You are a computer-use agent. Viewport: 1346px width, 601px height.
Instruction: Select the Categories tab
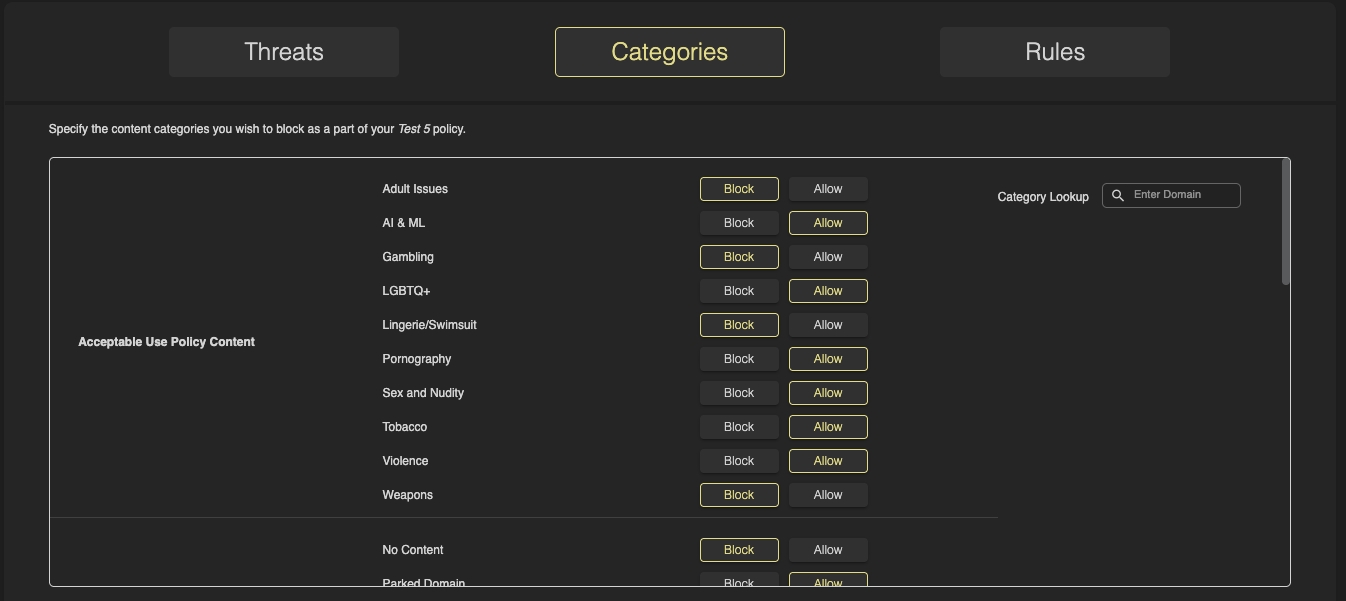(669, 52)
